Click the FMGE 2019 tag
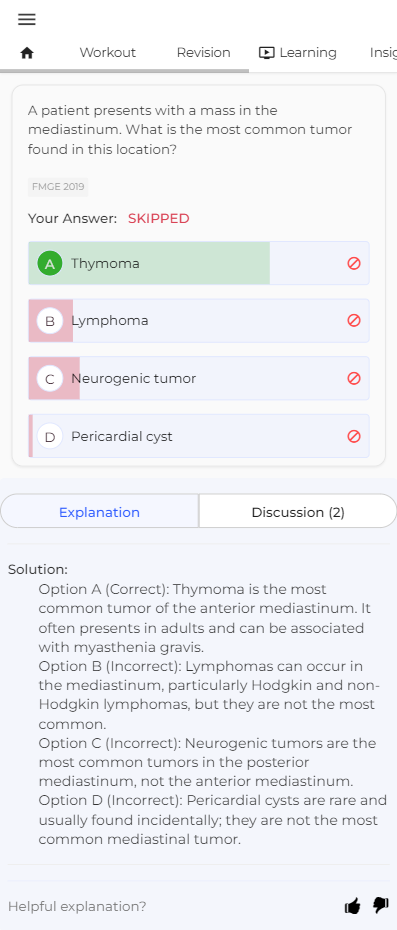The width and height of the screenshot is (397, 930). [58, 187]
